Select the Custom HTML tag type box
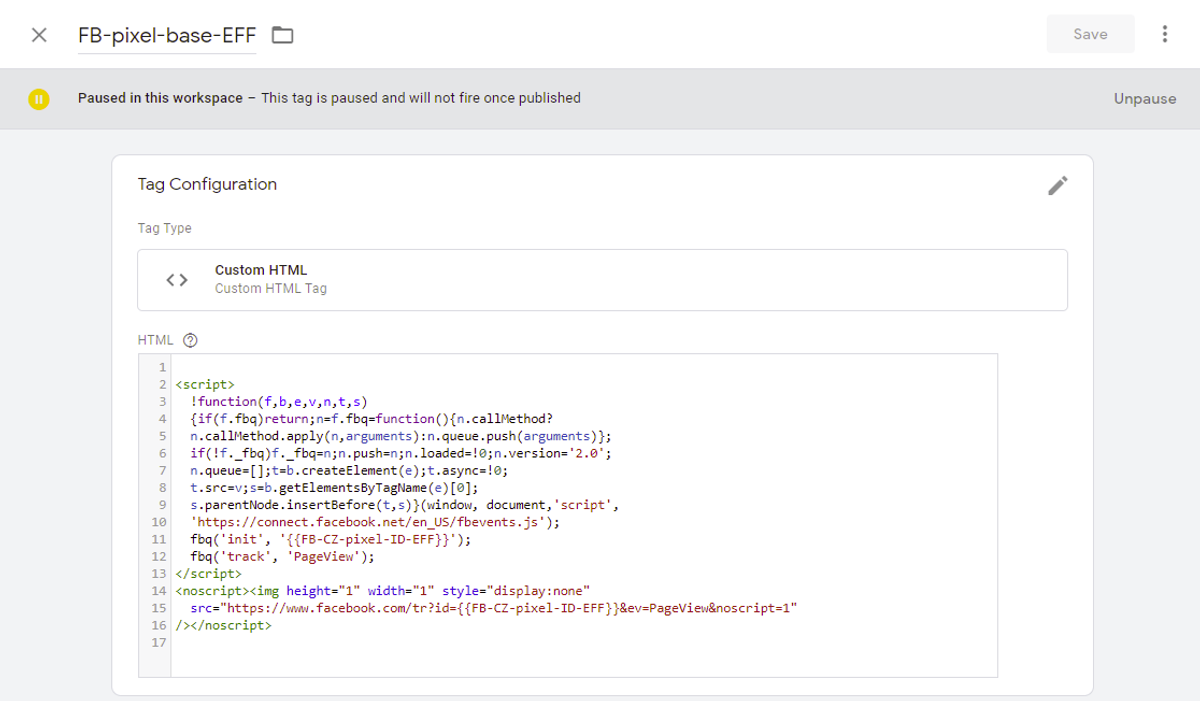Viewport: 1200px width, 701px height. pos(602,280)
